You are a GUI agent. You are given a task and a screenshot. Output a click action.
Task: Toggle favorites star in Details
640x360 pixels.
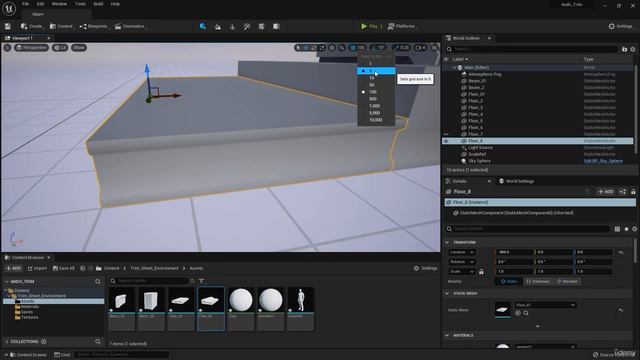point(626,229)
